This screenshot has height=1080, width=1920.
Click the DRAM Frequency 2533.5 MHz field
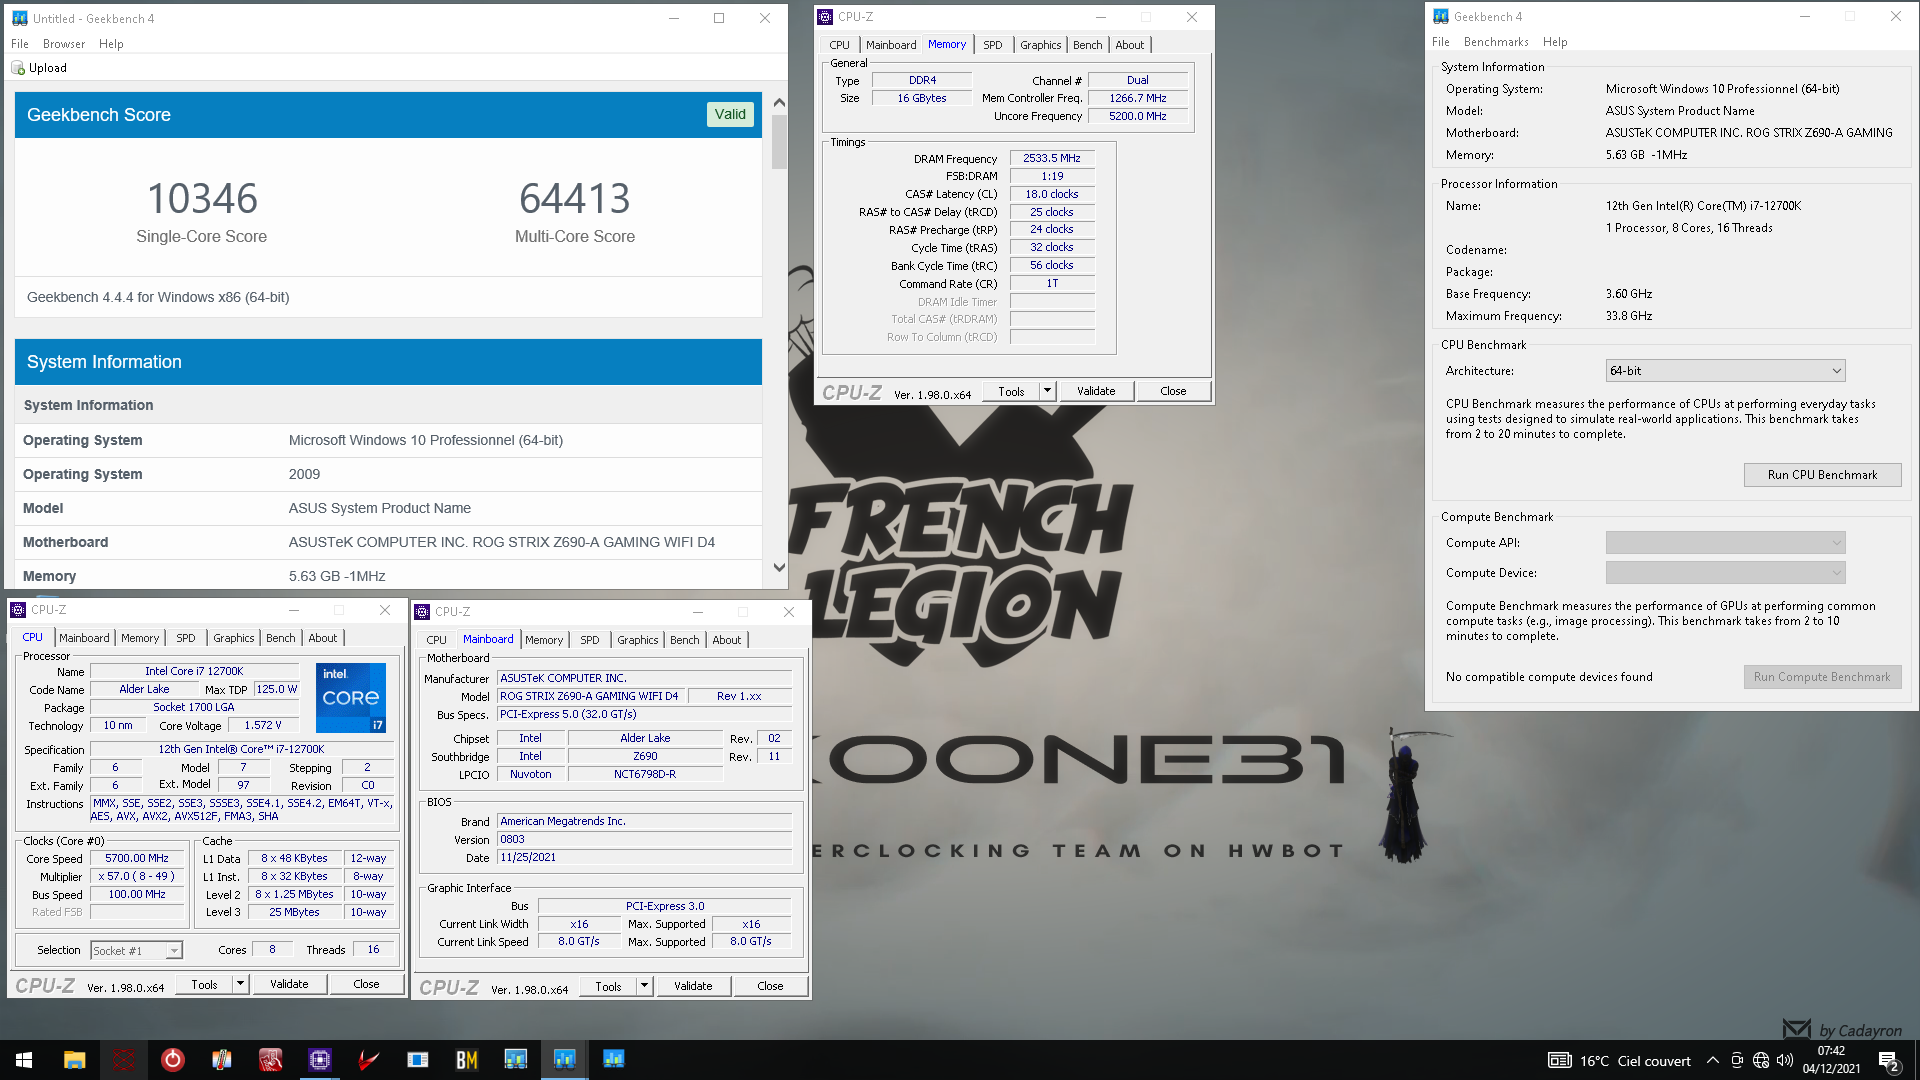tap(1052, 158)
